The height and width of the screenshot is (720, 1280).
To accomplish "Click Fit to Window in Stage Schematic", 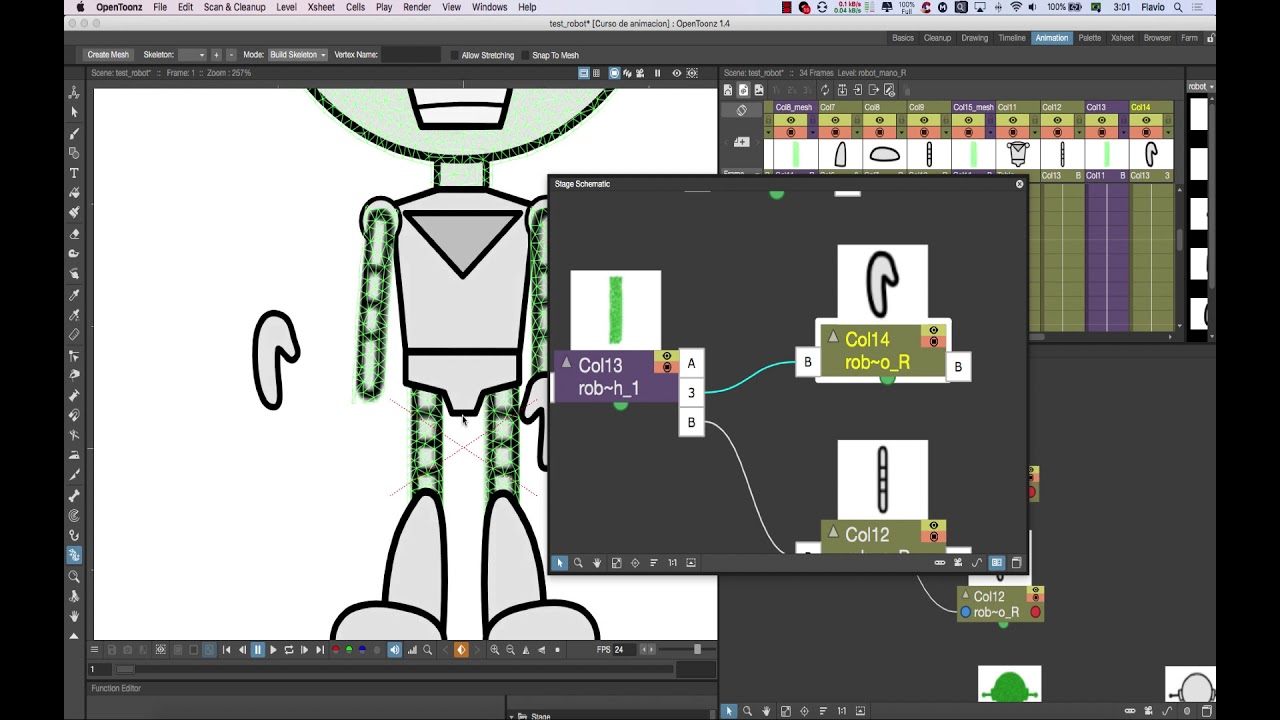I will (x=616, y=563).
